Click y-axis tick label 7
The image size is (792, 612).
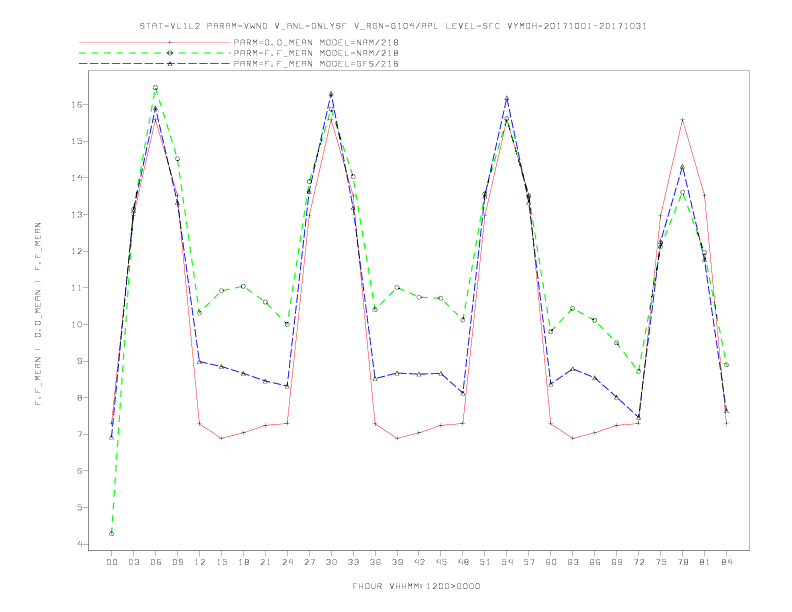79,434
